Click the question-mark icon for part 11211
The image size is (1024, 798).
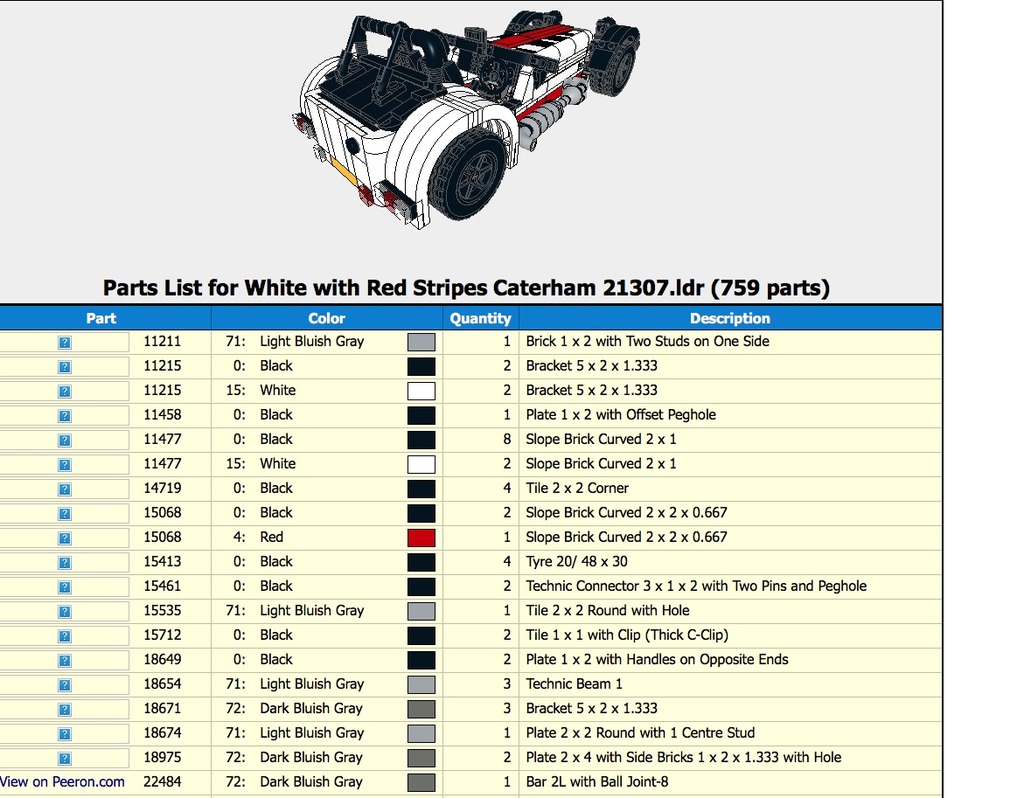click(65, 342)
